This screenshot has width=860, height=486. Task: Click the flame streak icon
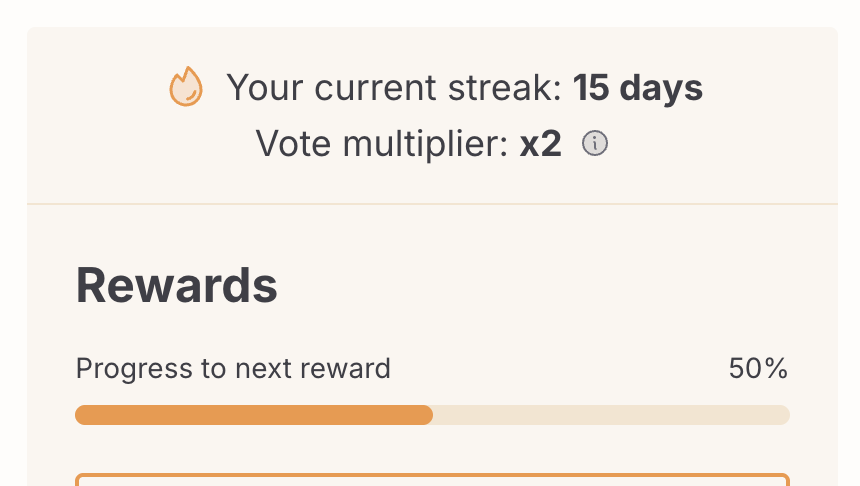(186, 88)
